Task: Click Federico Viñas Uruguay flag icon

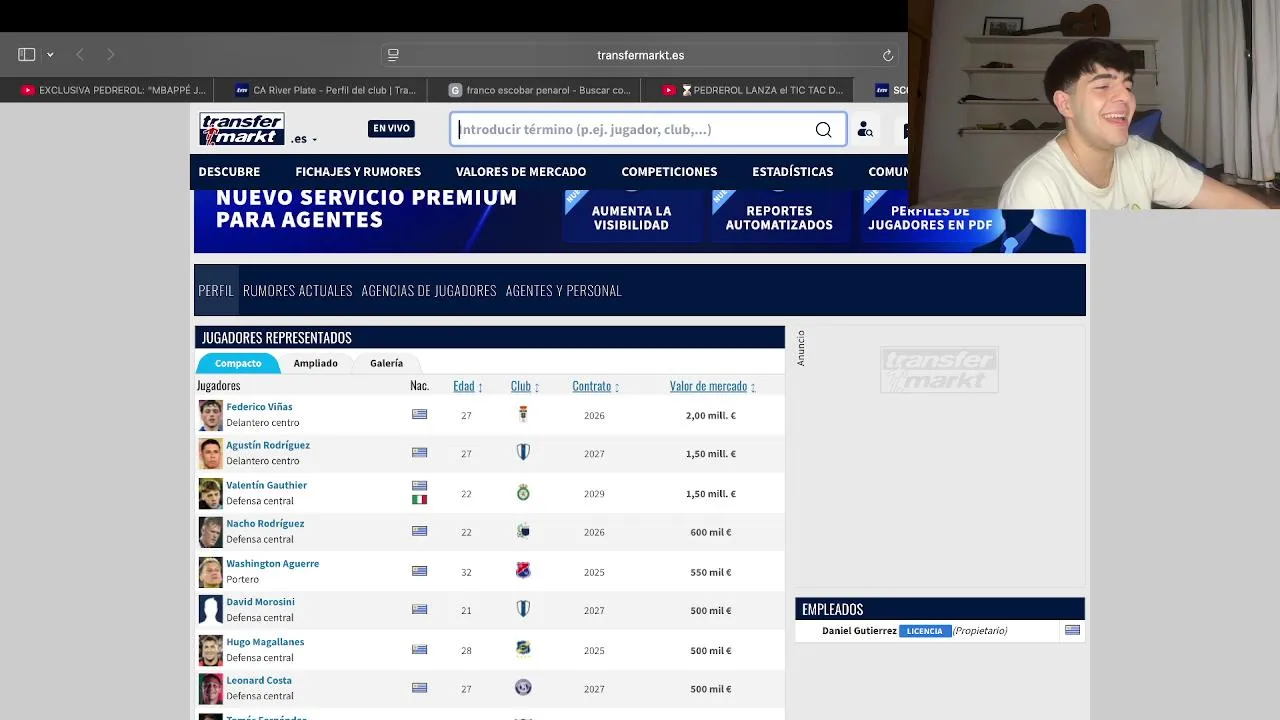Action: pyautogui.click(x=419, y=414)
